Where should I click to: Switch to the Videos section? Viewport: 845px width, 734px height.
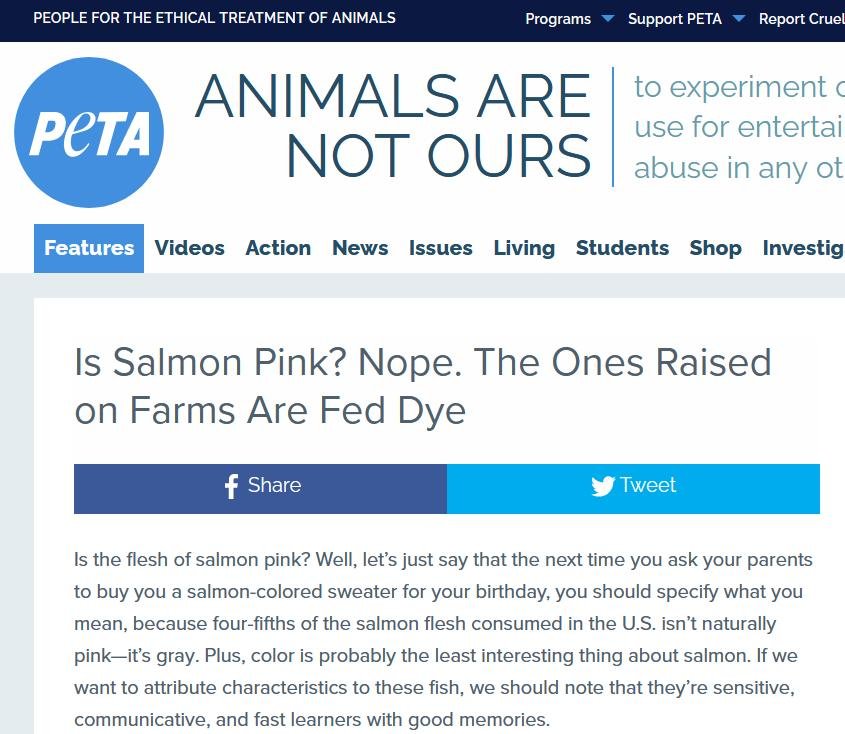coord(189,248)
